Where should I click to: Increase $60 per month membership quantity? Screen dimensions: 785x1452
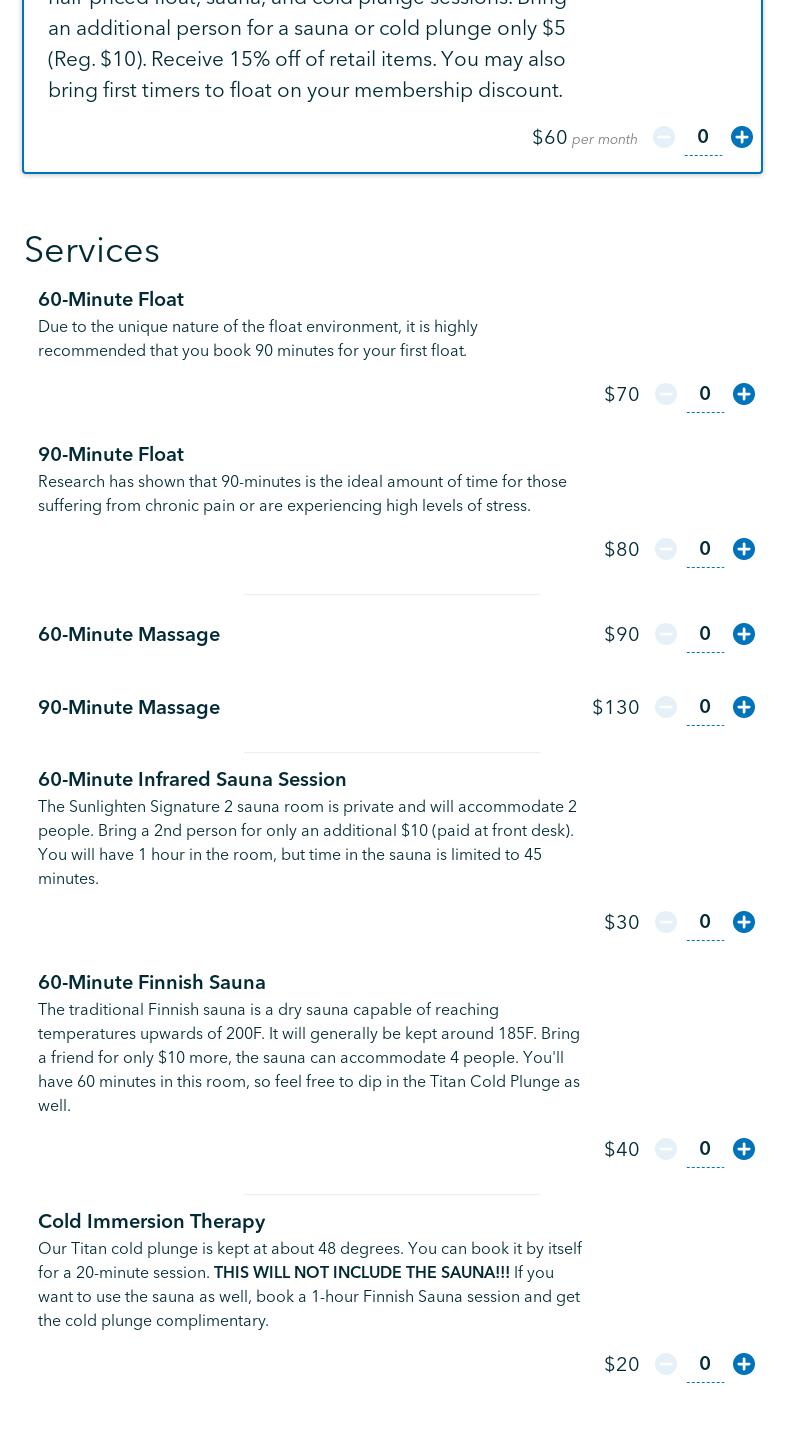742,137
